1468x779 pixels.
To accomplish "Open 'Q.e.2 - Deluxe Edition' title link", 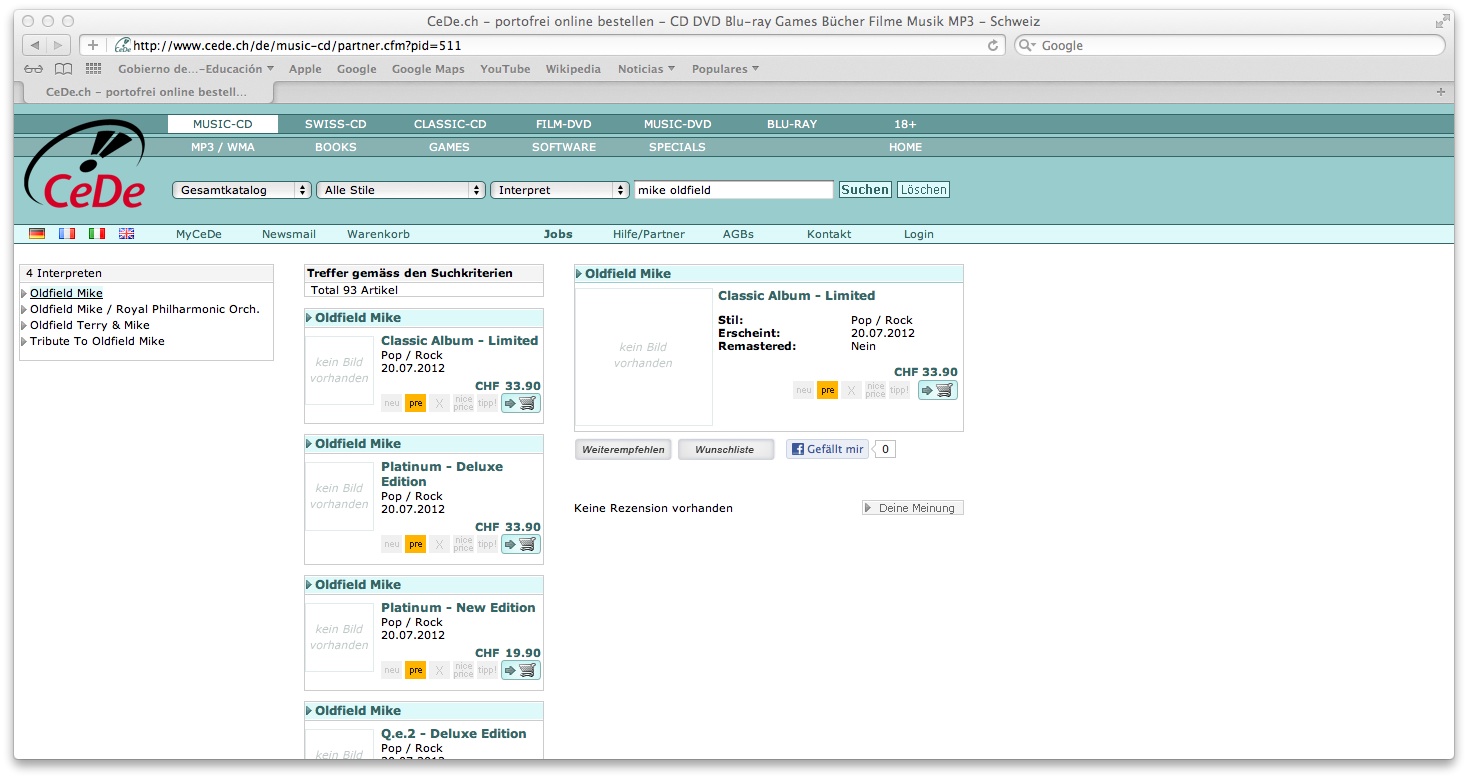I will pos(454,733).
